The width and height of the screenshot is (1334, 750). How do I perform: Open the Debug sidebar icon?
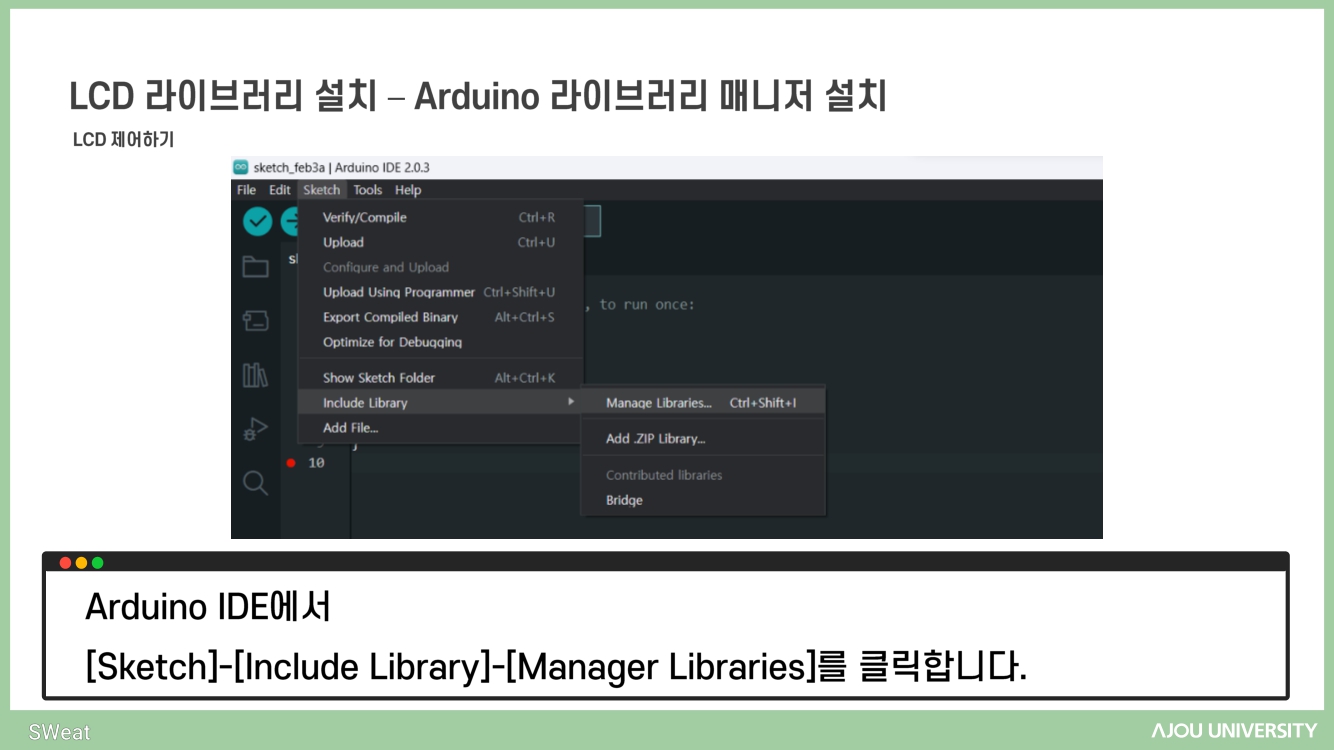point(256,430)
